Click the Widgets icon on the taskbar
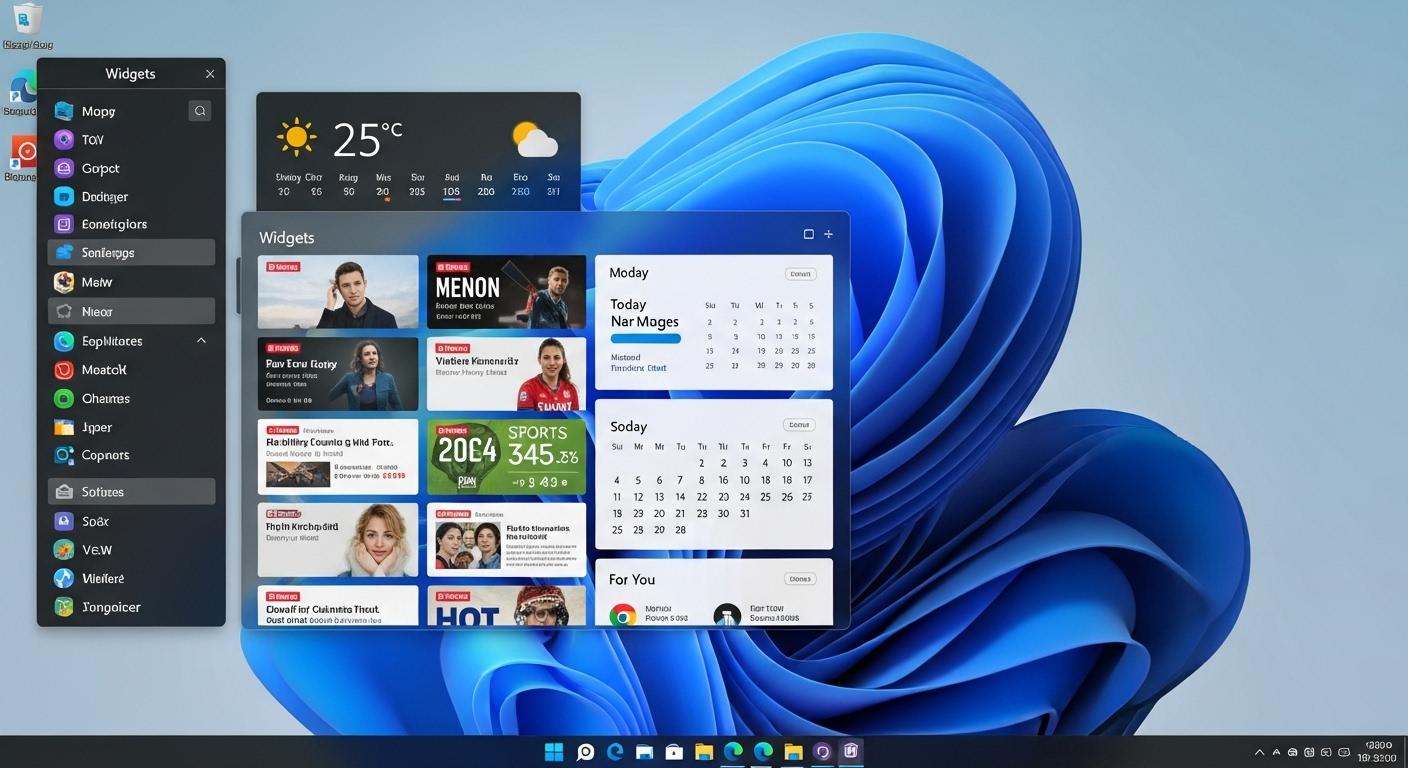 coord(849,751)
